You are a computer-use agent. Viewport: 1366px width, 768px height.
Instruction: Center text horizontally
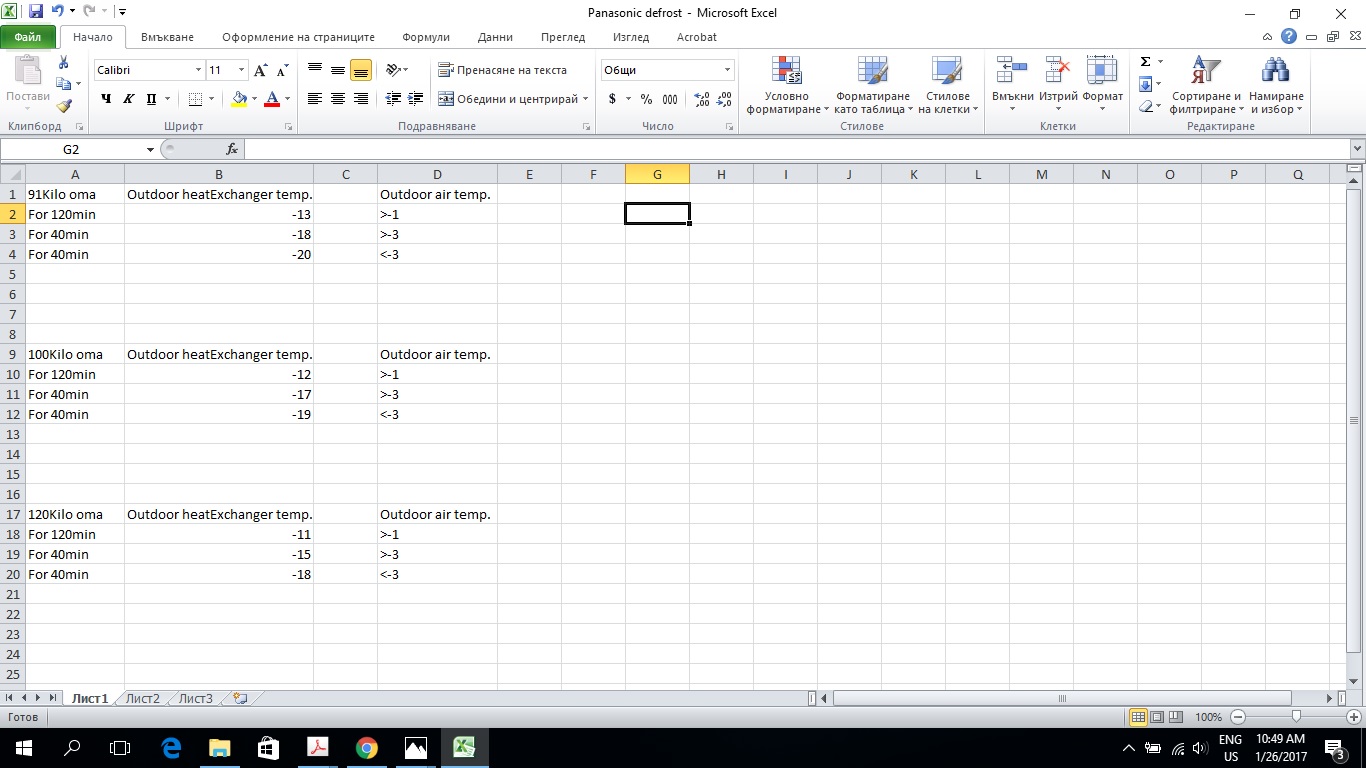338,99
